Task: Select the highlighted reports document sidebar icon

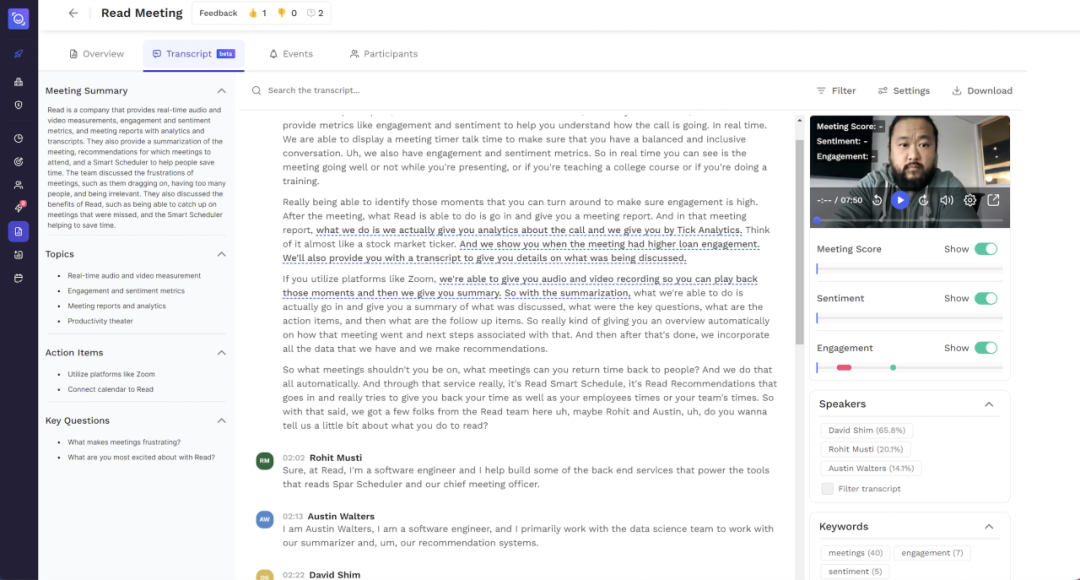Action: click(x=19, y=231)
